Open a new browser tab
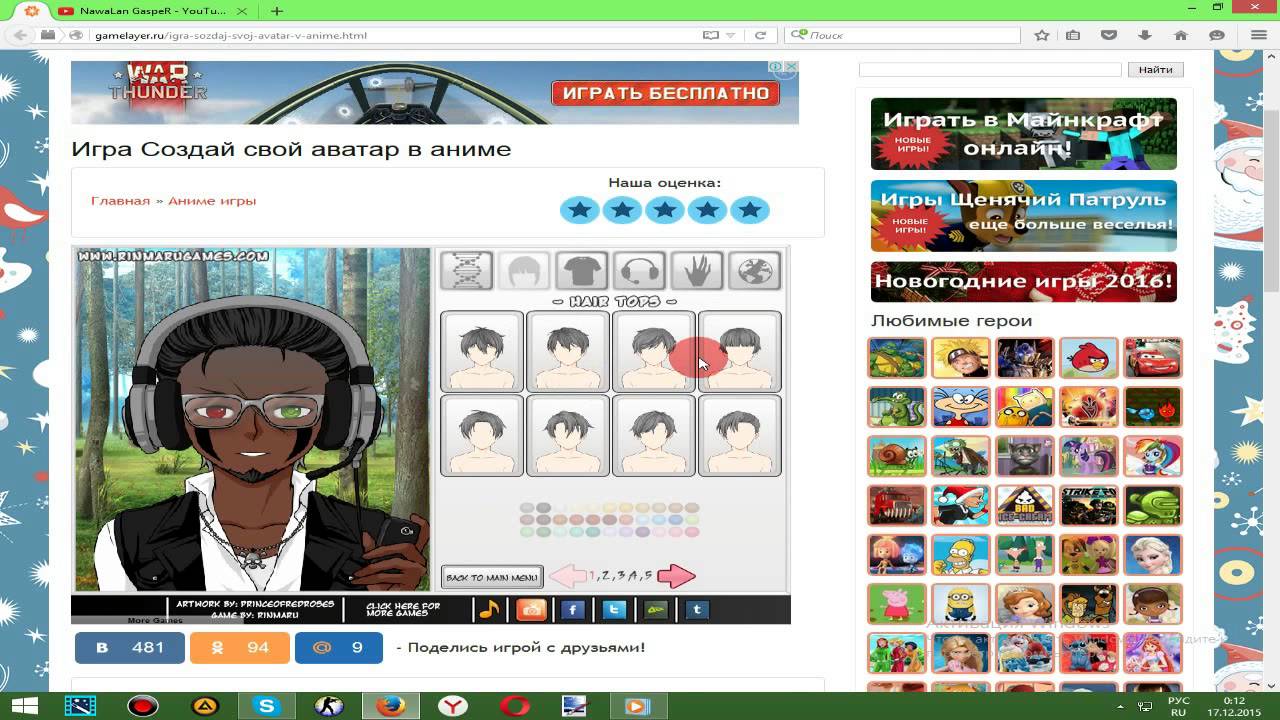Viewport: 1280px width, 720px height. pos(277,11)
